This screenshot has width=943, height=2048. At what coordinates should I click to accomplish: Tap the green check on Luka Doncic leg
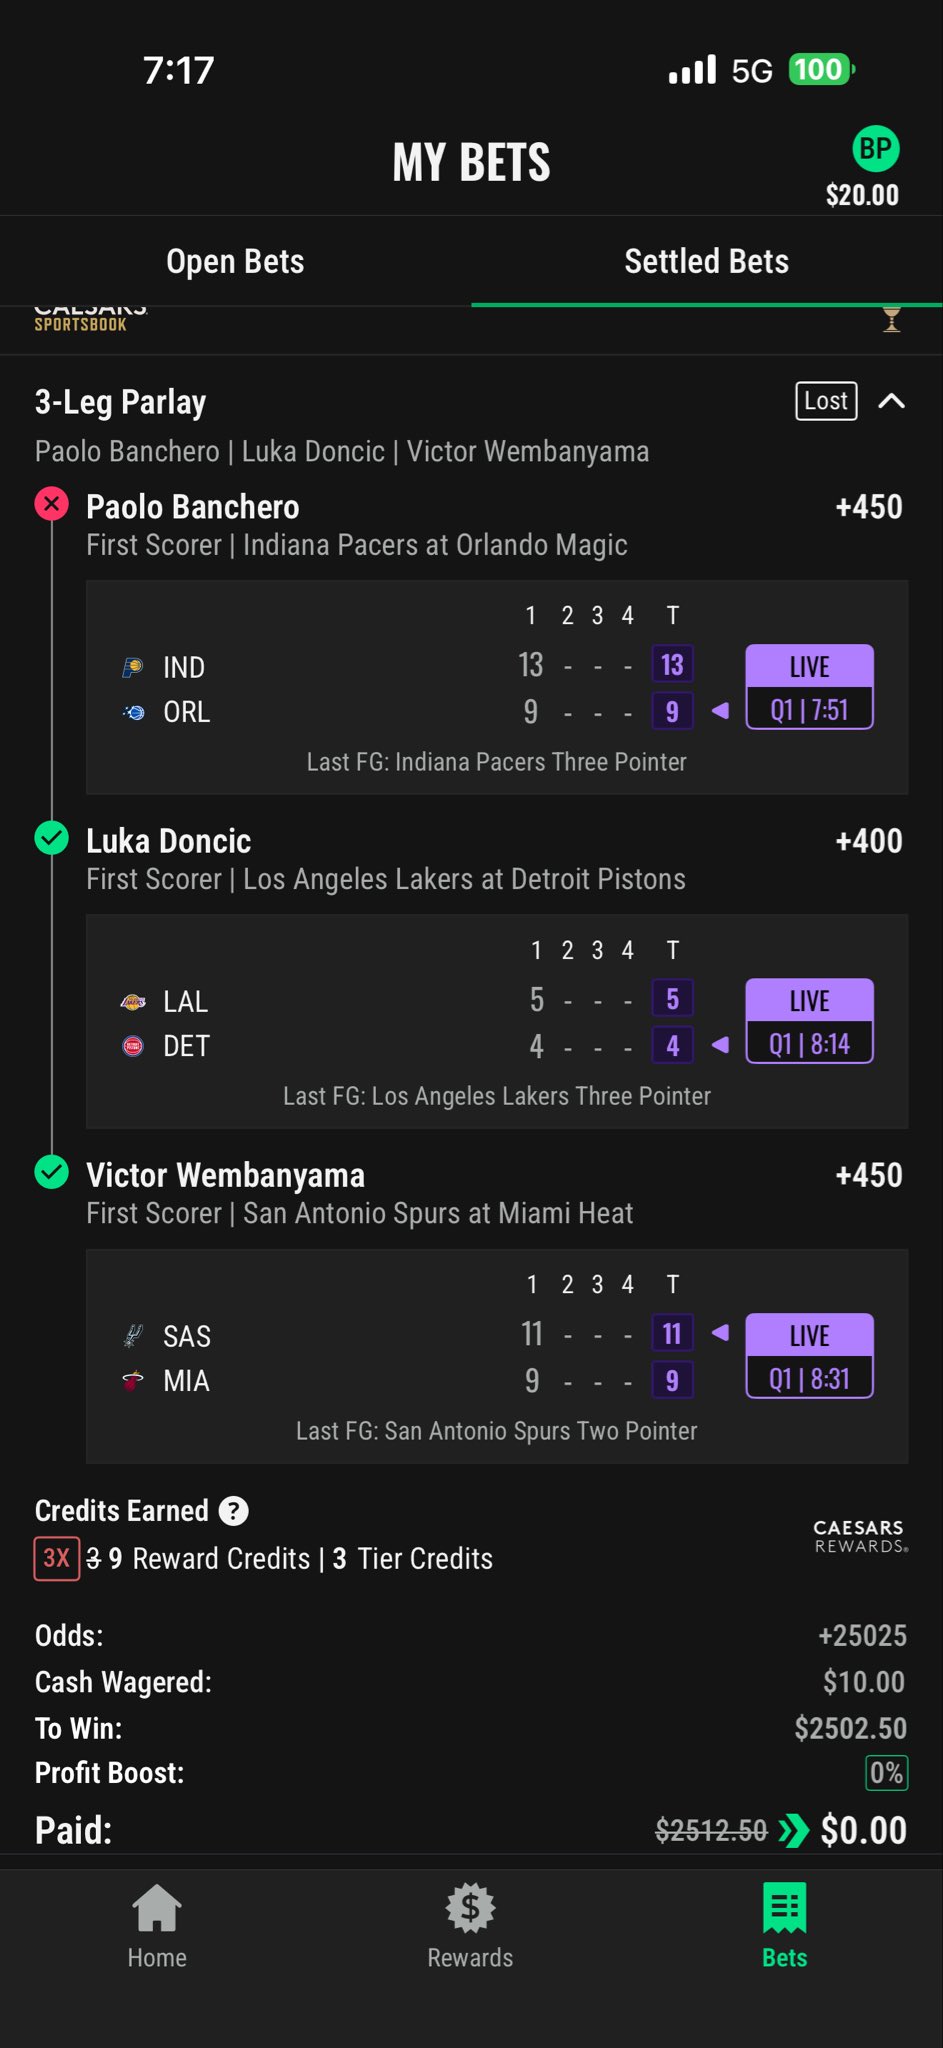click(x=52, y=838)
